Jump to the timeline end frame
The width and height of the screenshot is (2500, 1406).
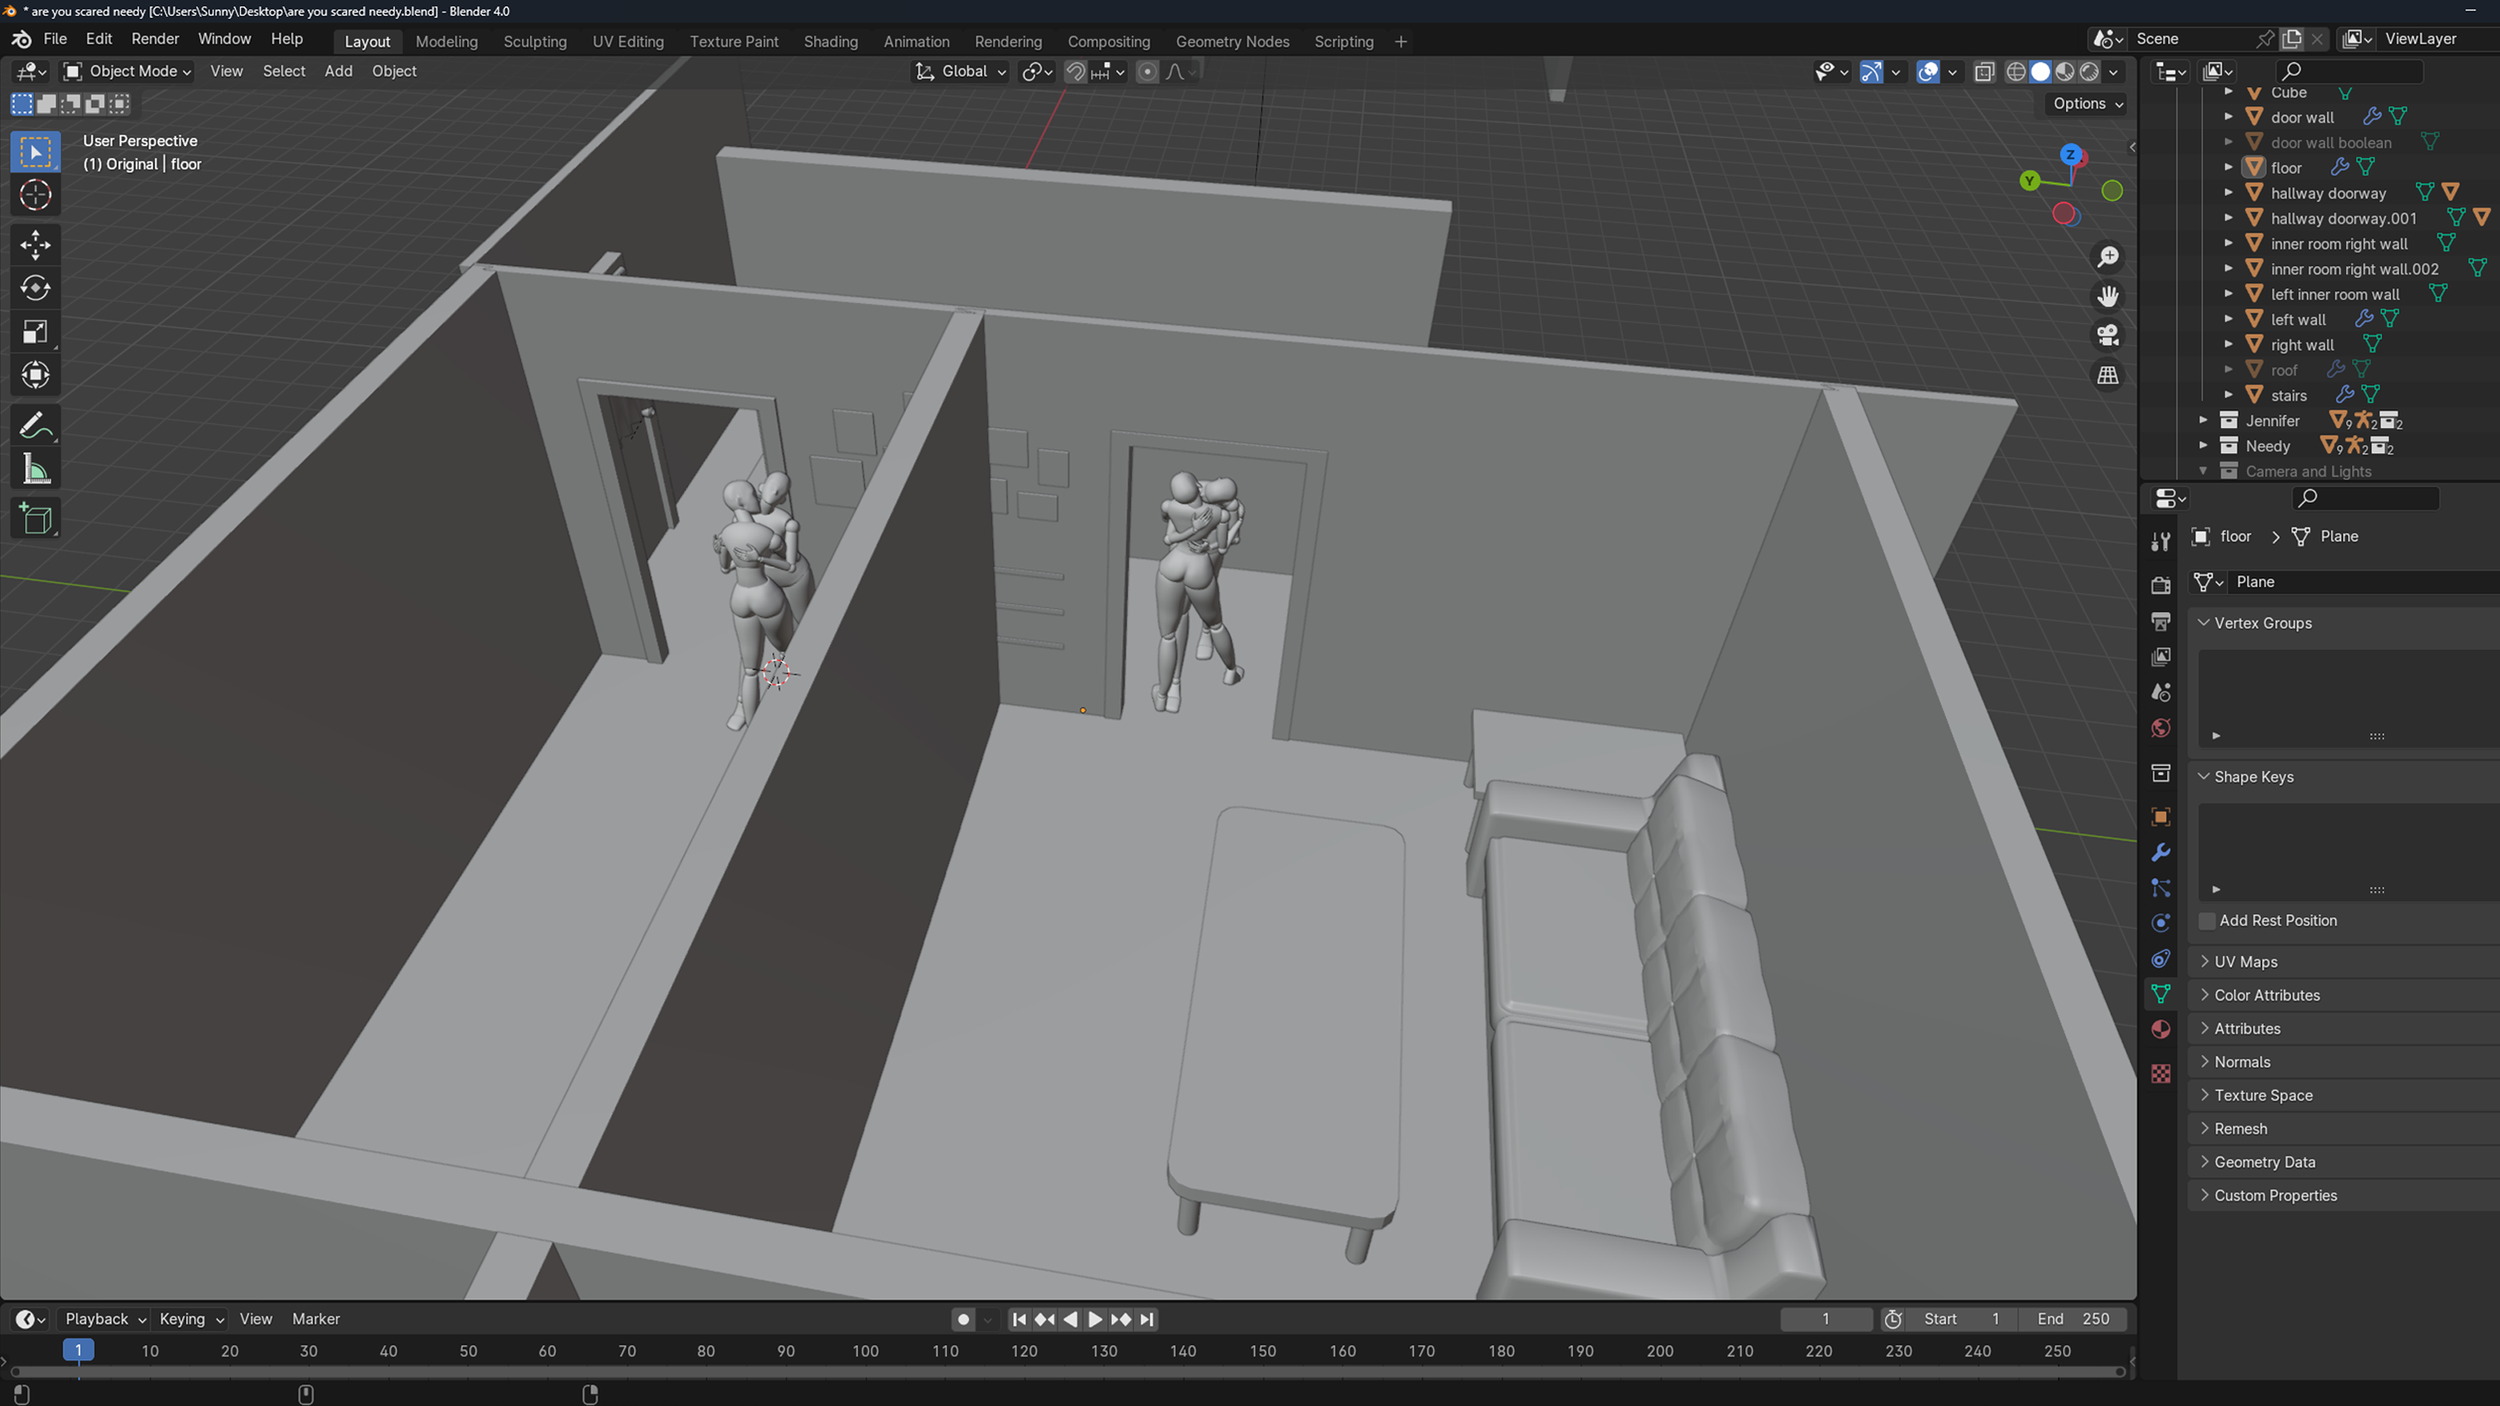(1147, 1319)
